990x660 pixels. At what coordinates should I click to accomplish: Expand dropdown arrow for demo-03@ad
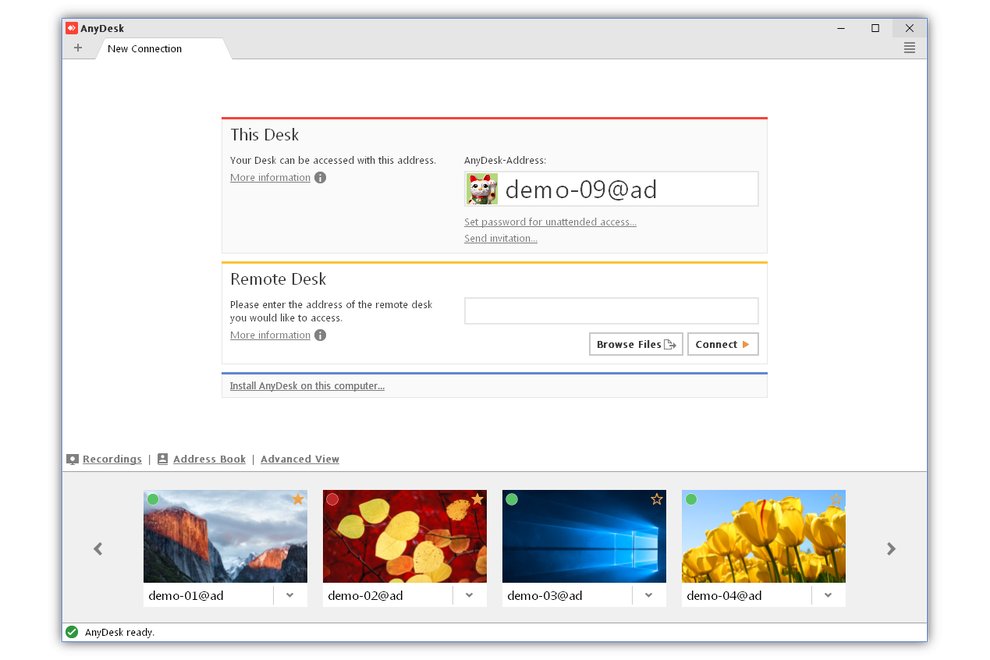coord(648,595)
